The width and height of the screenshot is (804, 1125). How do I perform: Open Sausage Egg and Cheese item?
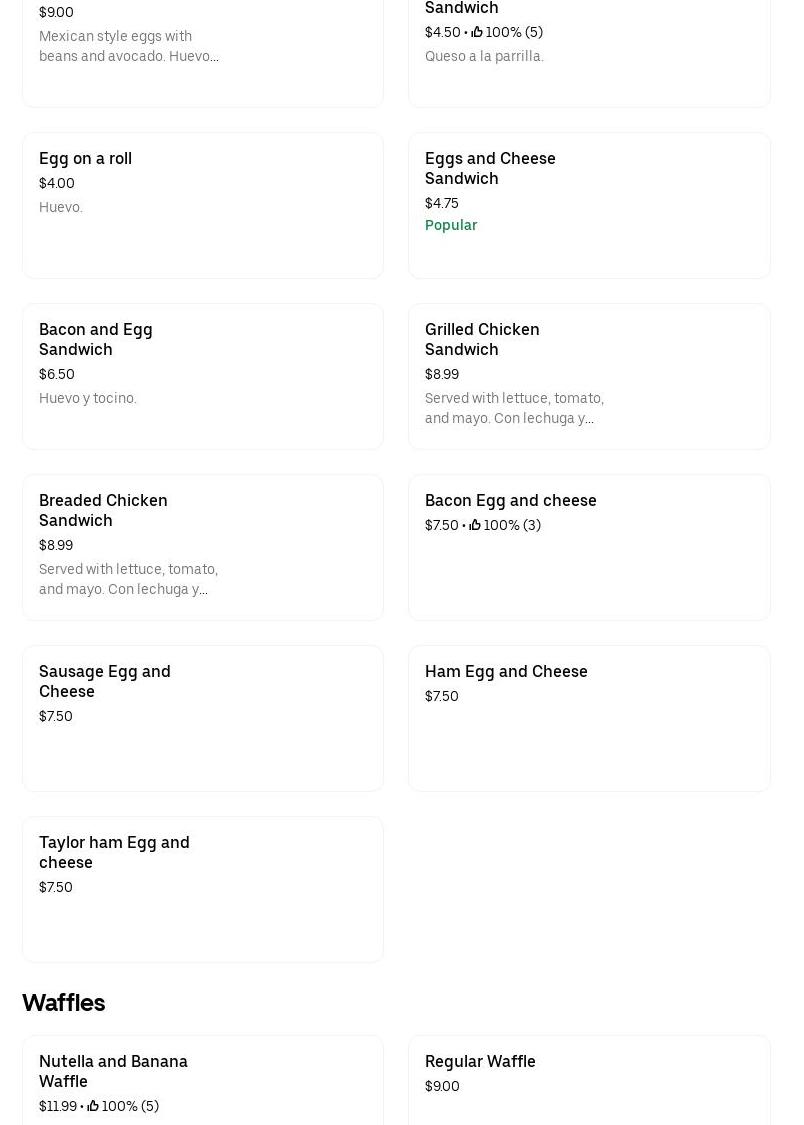[202, 718]
